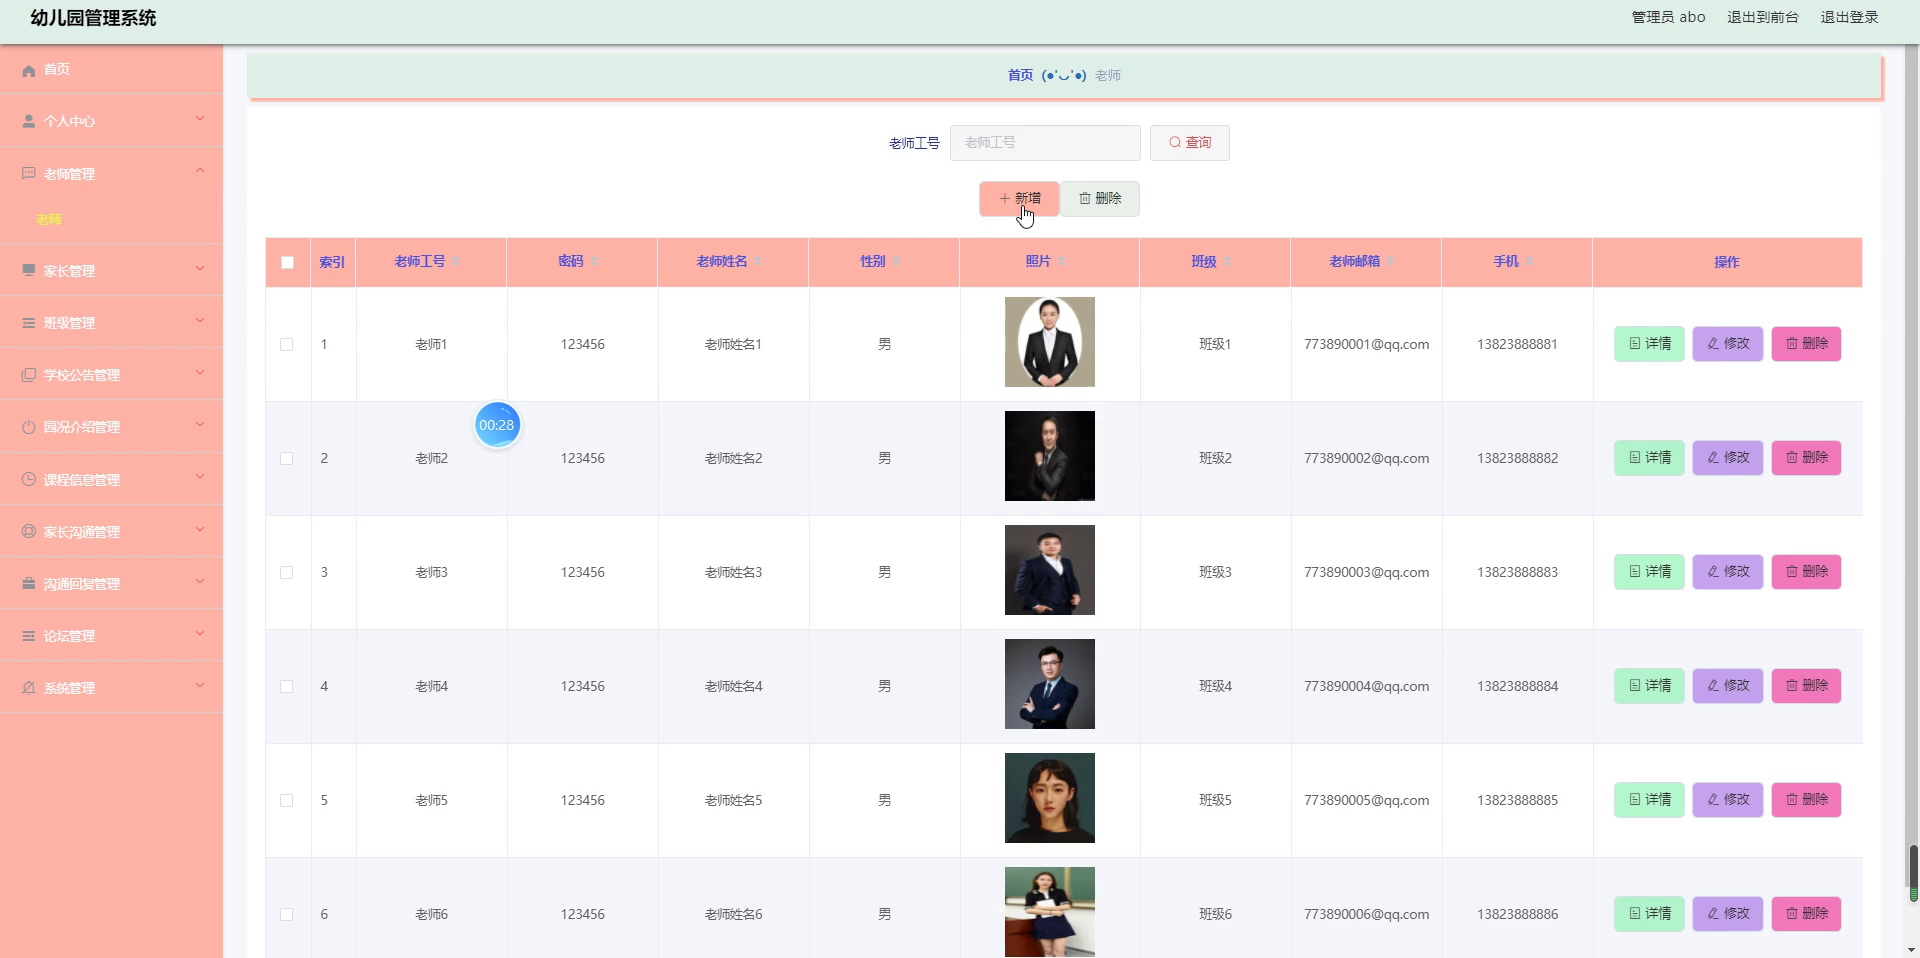This screenshot has height=958, width=1920.
Task: Click the 首页 breadcrumb link
Action: click(x=1020, y=75)
